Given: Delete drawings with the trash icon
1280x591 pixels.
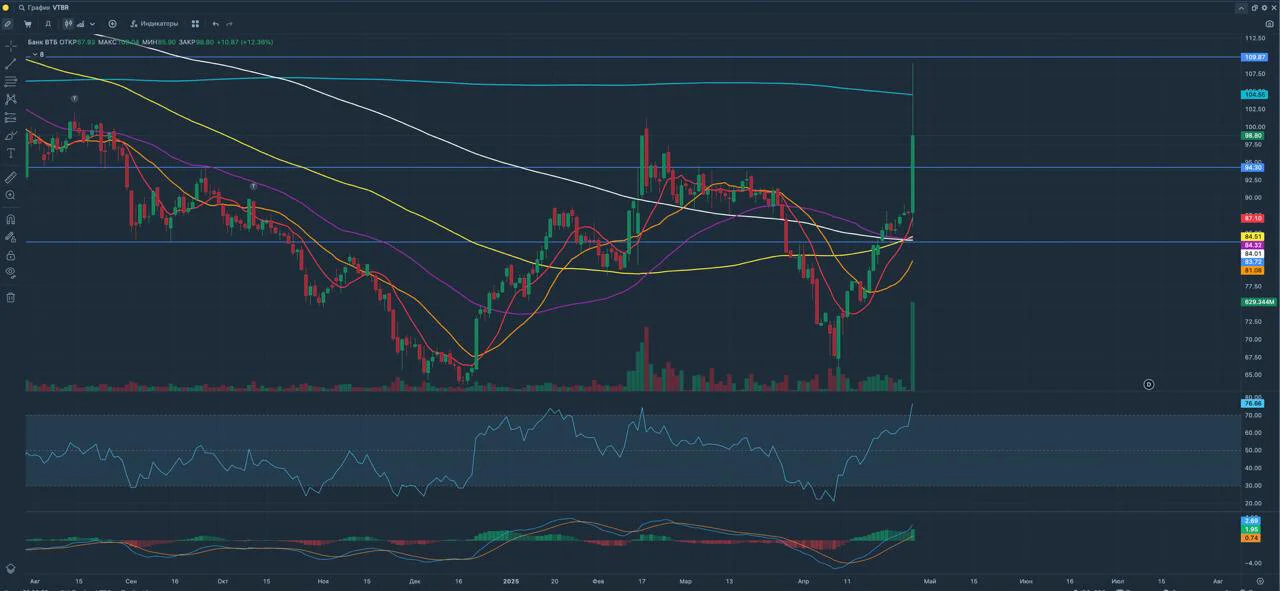Looking at the screenshot, I should pyautogui.click(x=10, y=297).
